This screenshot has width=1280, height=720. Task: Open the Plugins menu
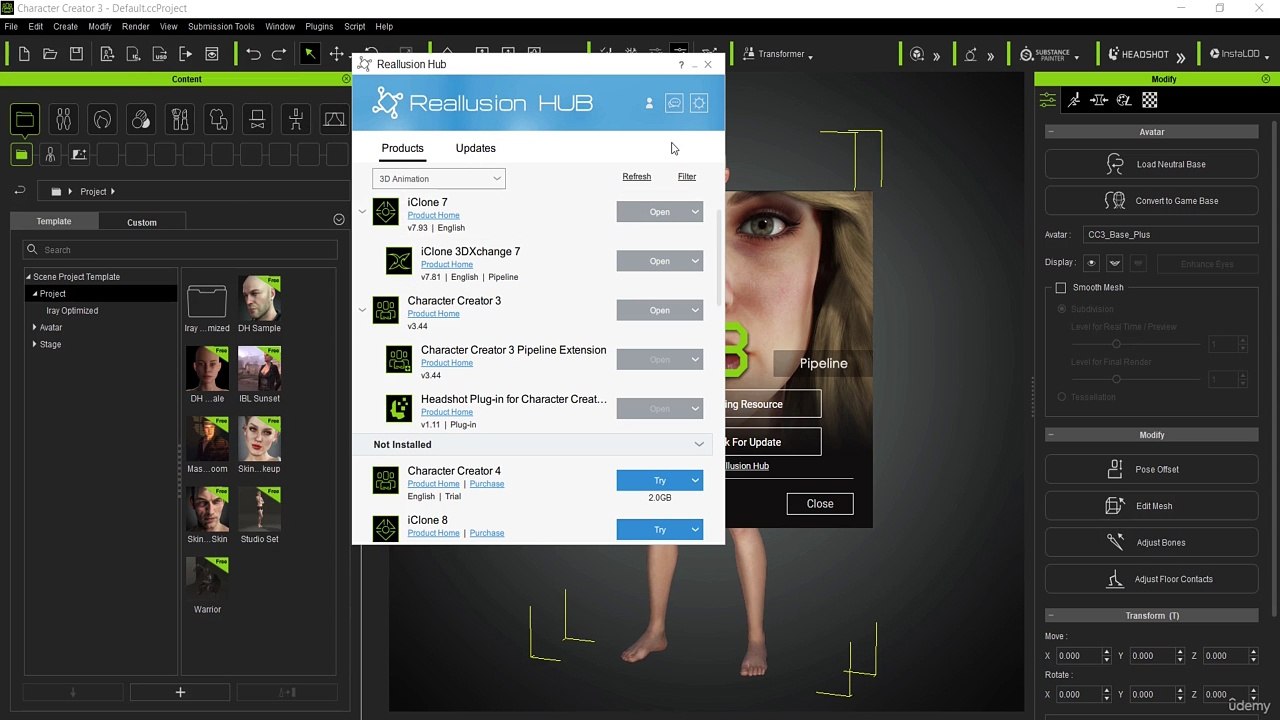pos(319,26)
